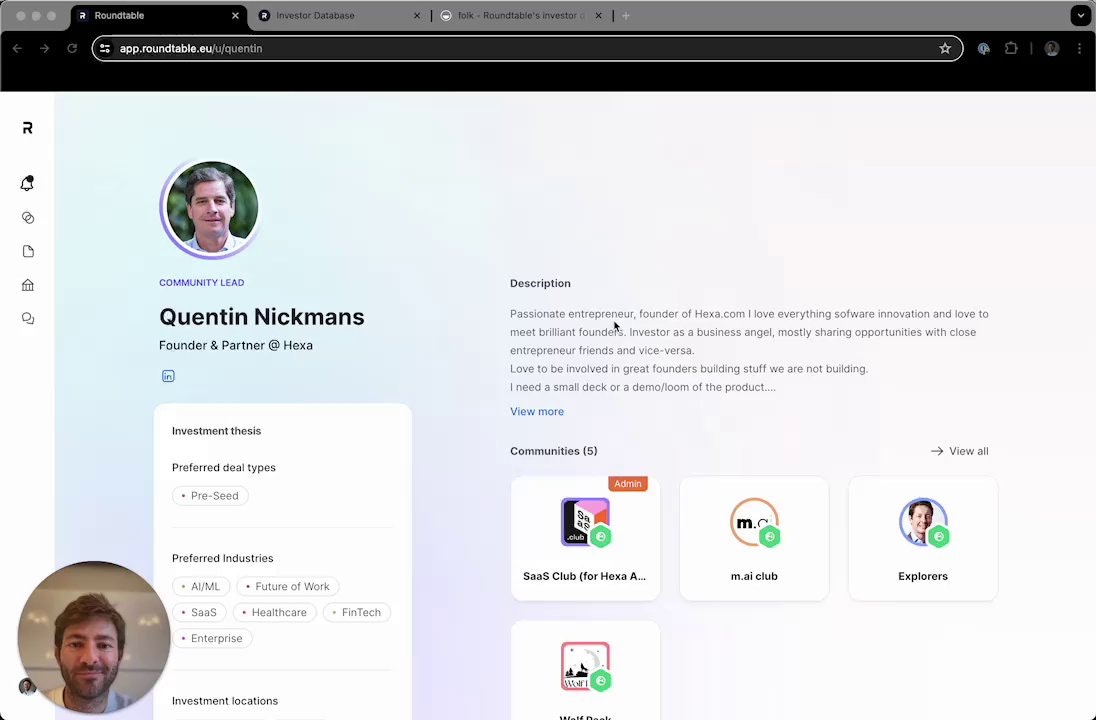Reload the current page
This screenshot has width=1096, height=720.
coord(72,48)
